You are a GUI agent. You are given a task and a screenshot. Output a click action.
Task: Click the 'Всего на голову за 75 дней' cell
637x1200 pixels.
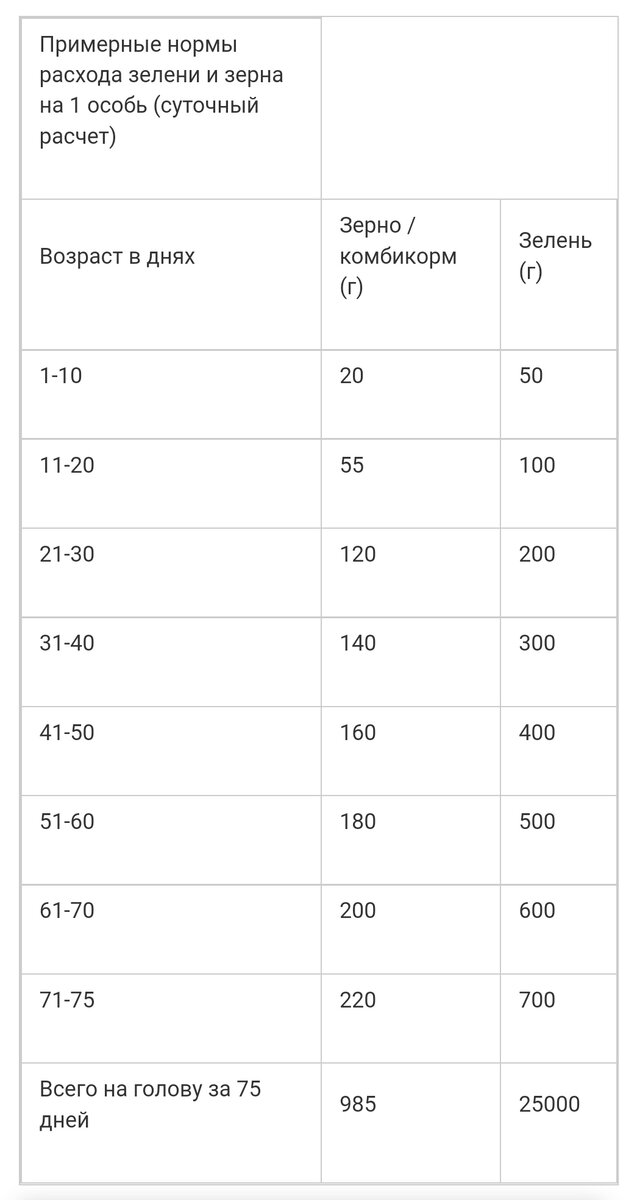150,1104
